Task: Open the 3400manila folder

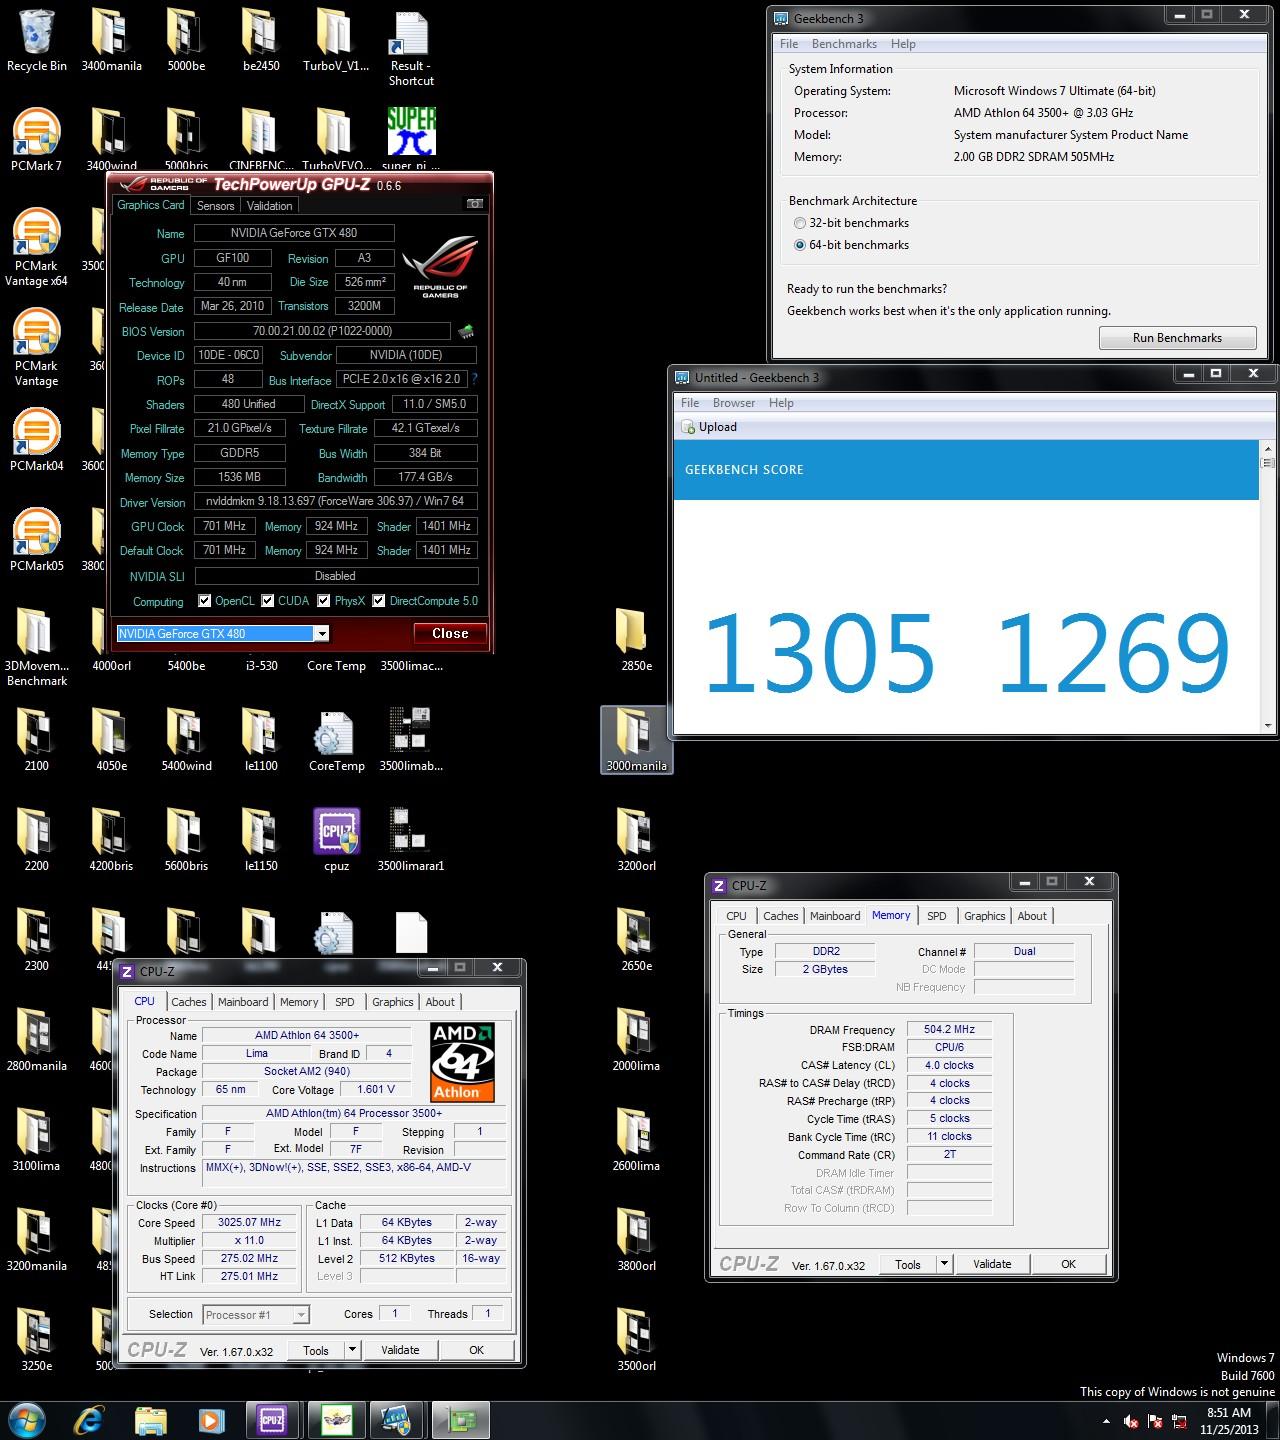Action: coord(111,41)
